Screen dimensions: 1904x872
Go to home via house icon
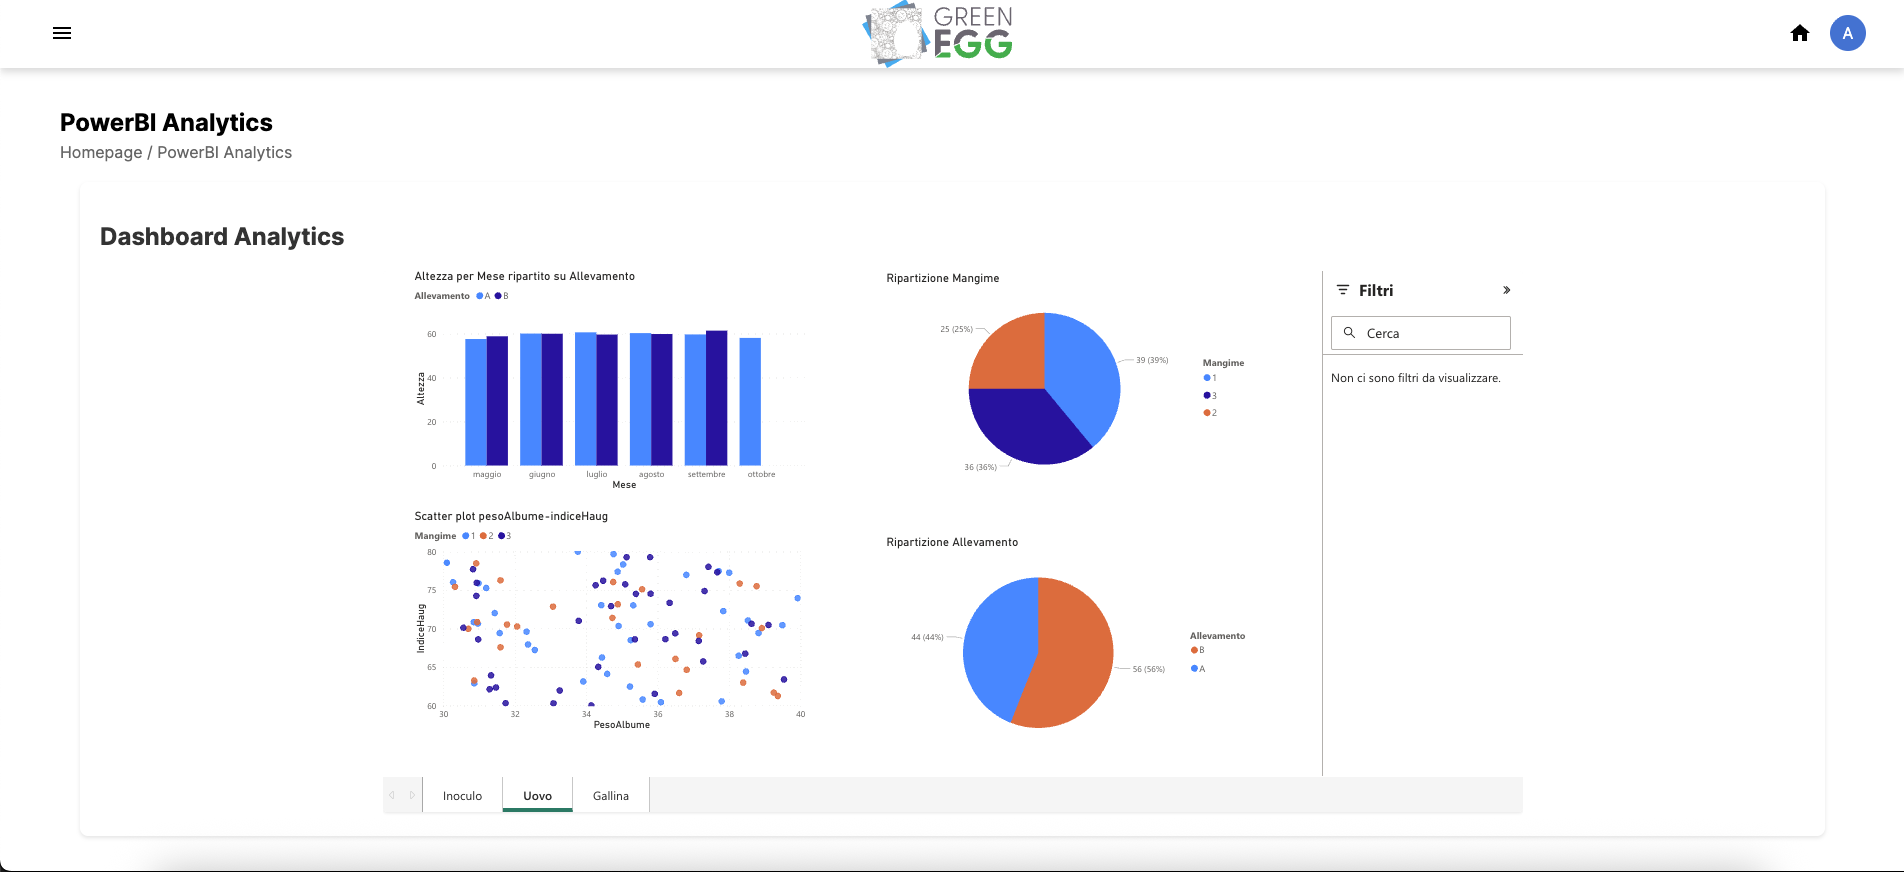click(x=1800, y=33)
